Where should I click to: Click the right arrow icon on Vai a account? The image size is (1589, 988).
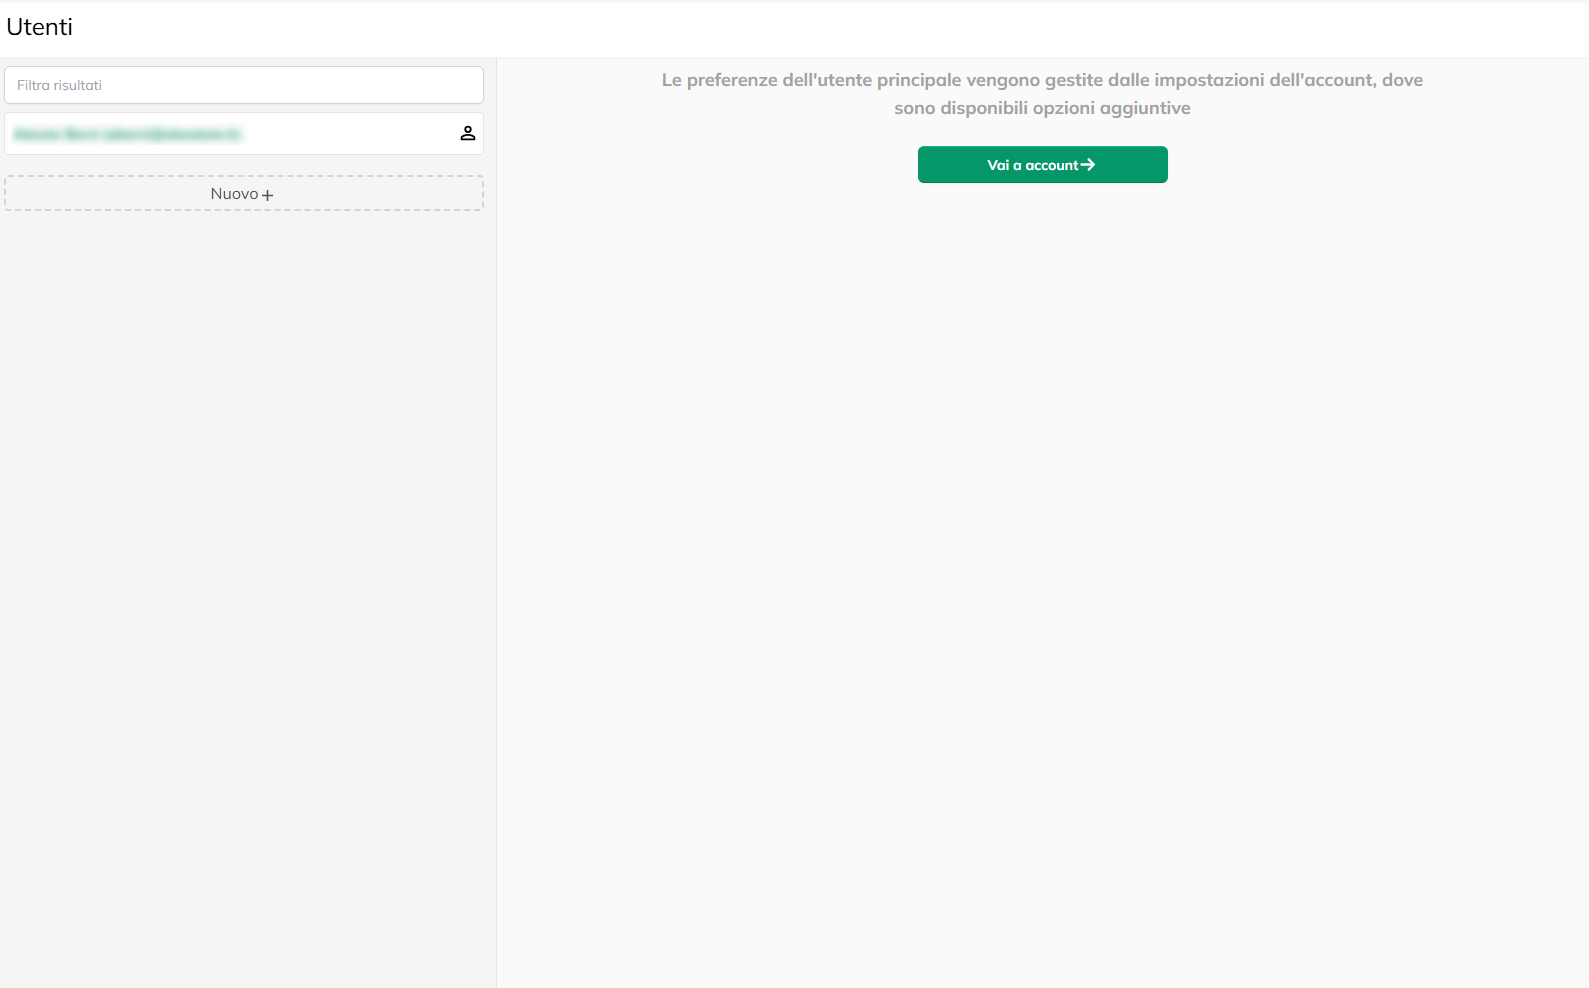point(1088,165)
